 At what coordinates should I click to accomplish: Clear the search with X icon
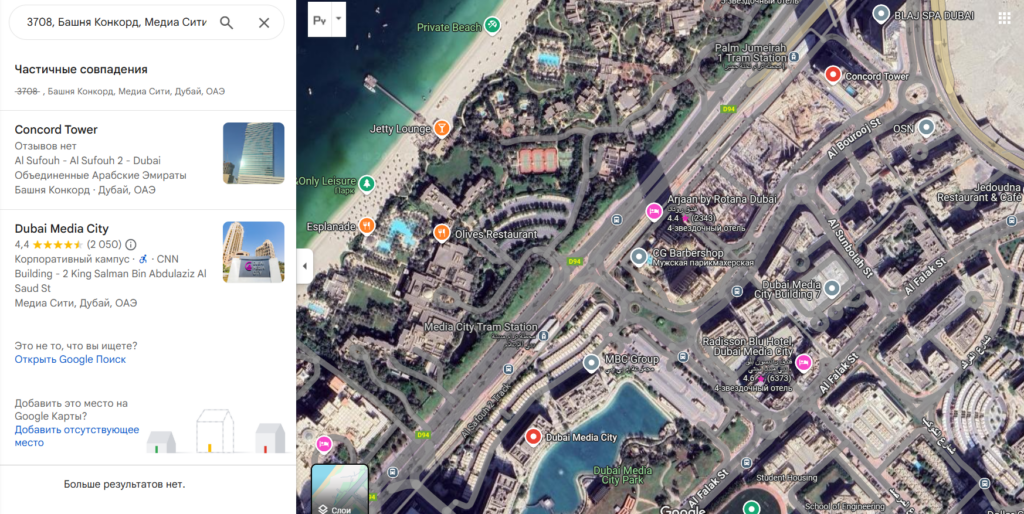point(264,23)
